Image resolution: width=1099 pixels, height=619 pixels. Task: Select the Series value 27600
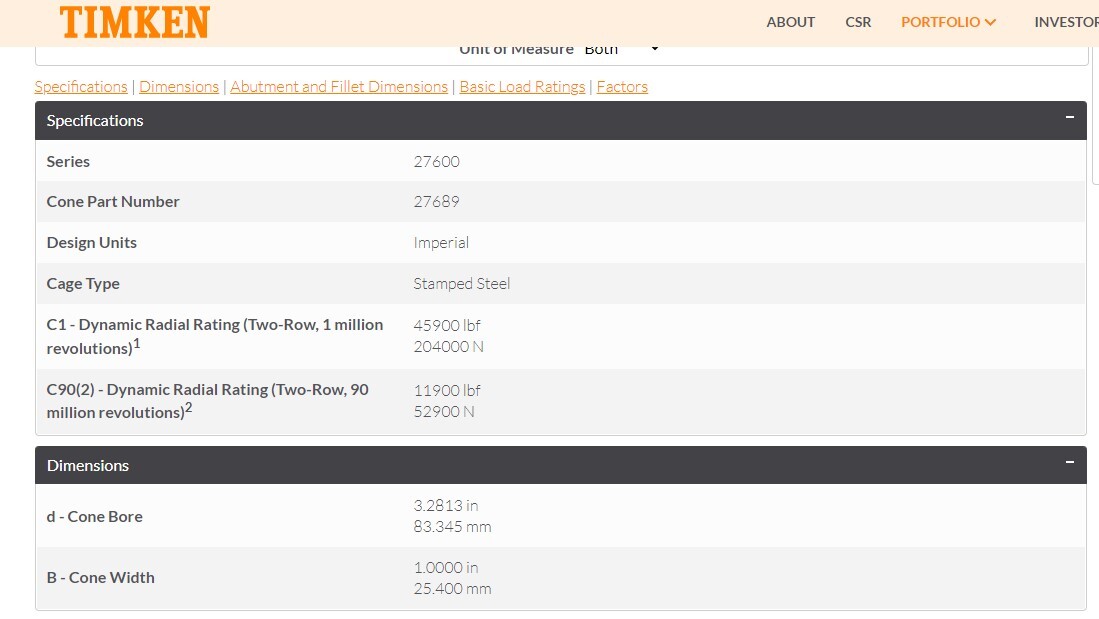(437, 162)
